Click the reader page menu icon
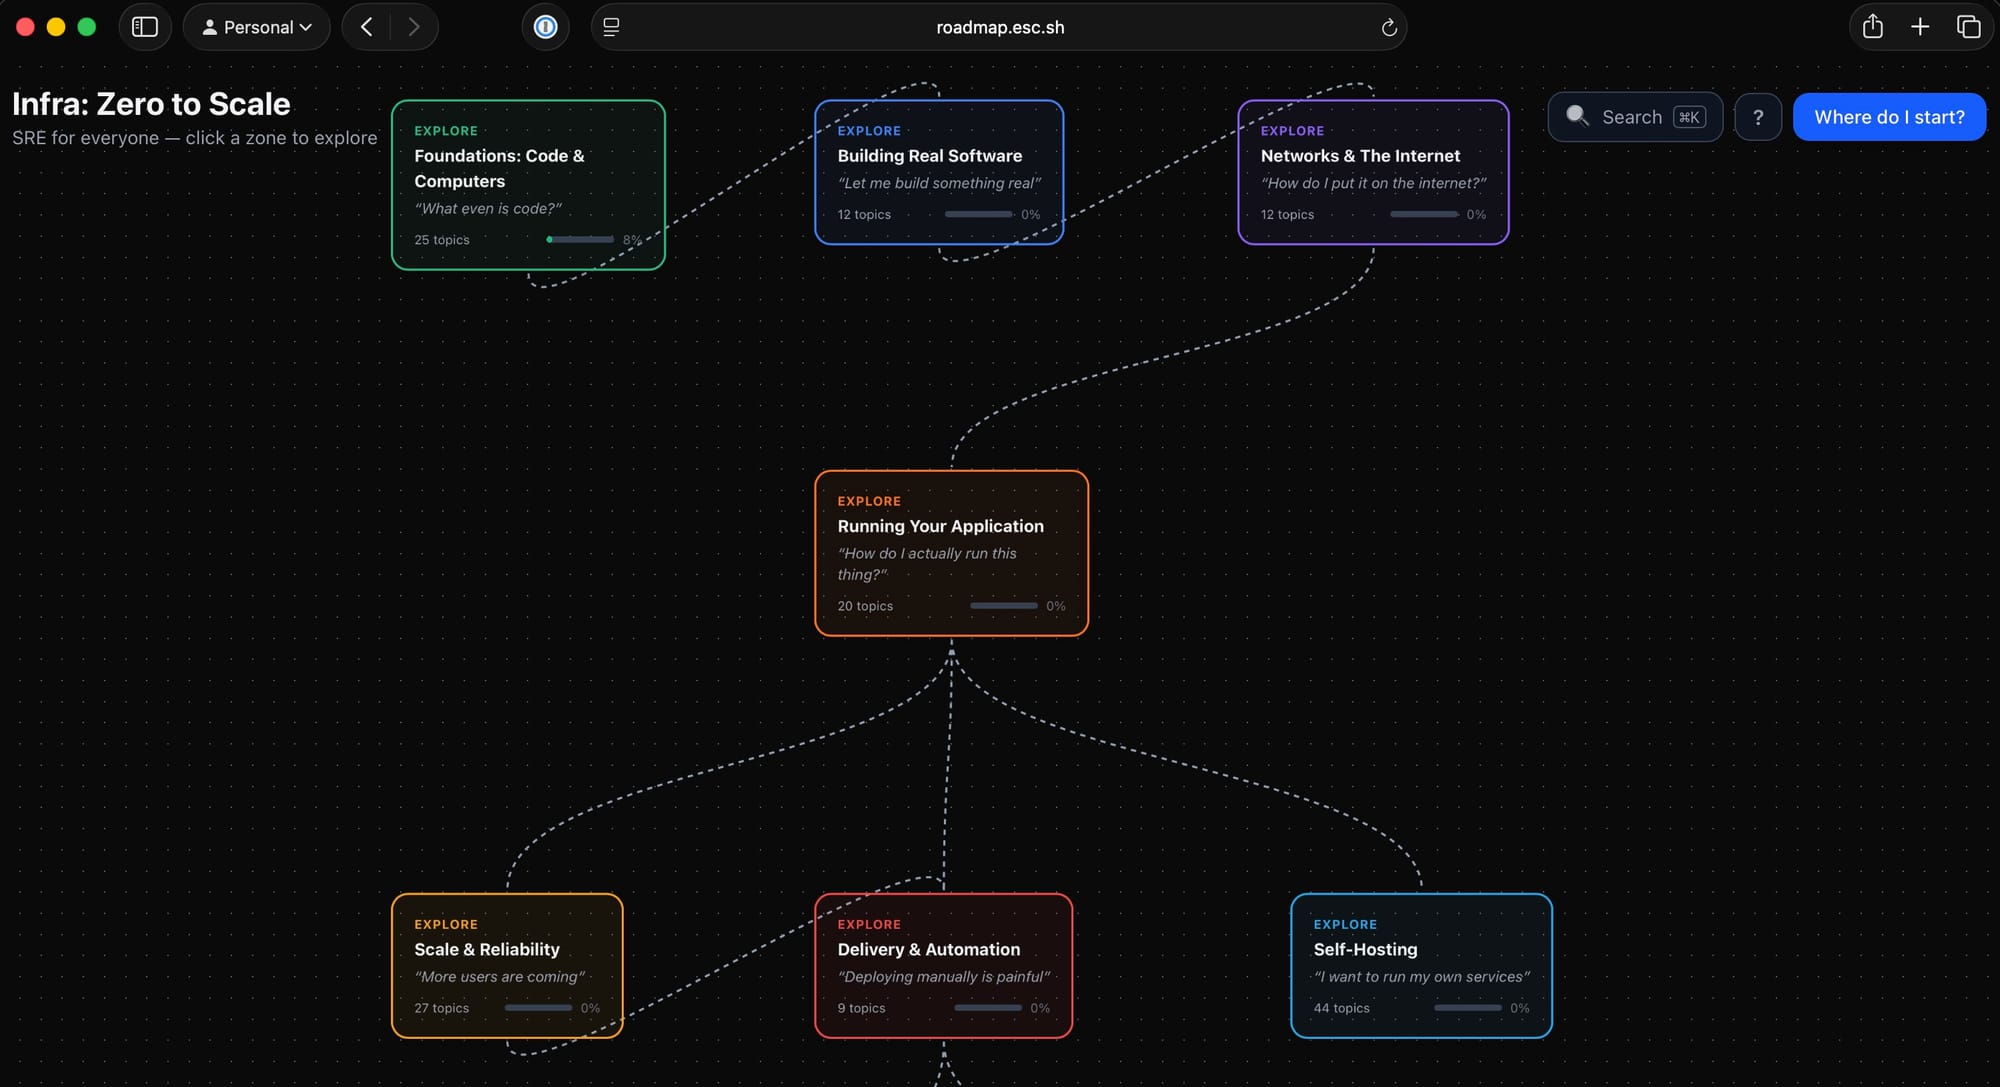 point(611,27)
